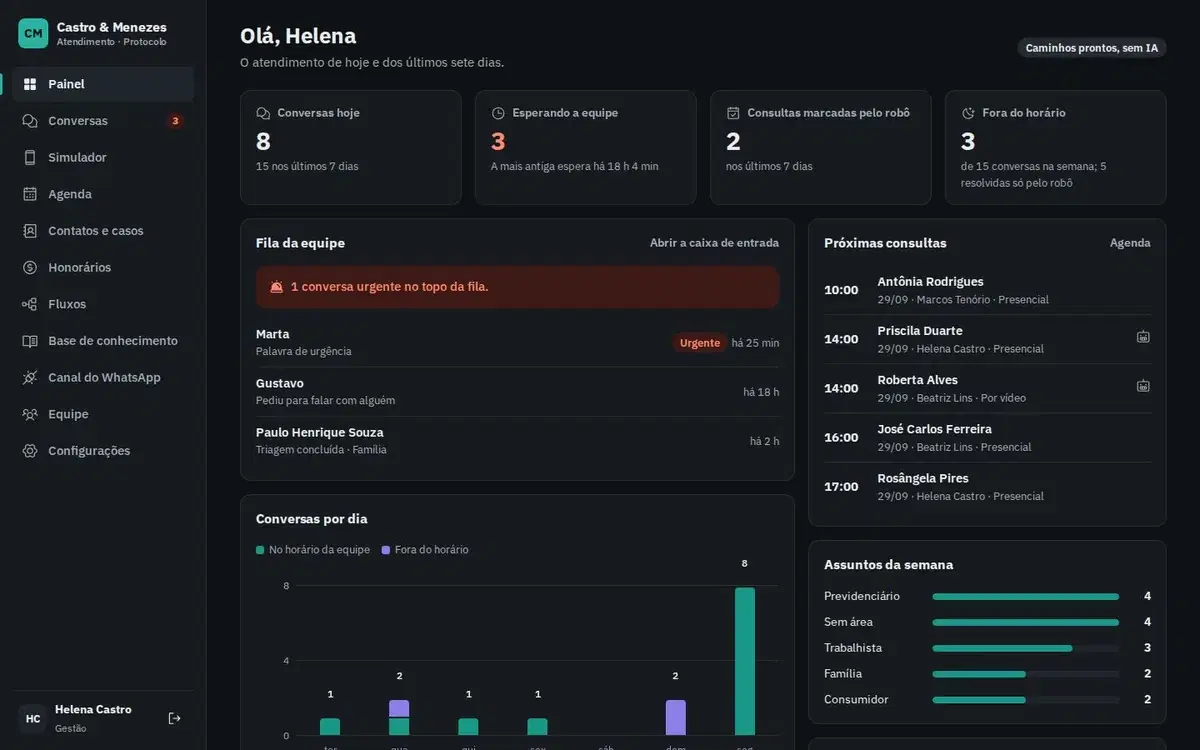The width and height of the screenshot is (1200, 750).
Task: Select Antônia Rodrigues's 10:00 appointment
Action: click(987, 290)
